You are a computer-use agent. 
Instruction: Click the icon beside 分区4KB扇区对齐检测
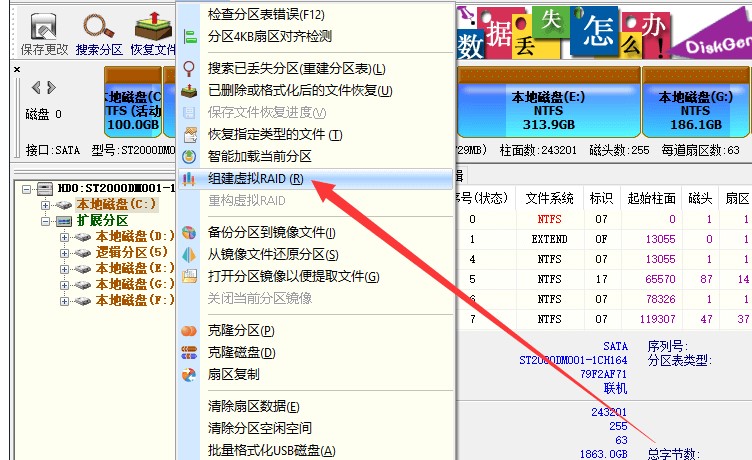pos(190,36)
